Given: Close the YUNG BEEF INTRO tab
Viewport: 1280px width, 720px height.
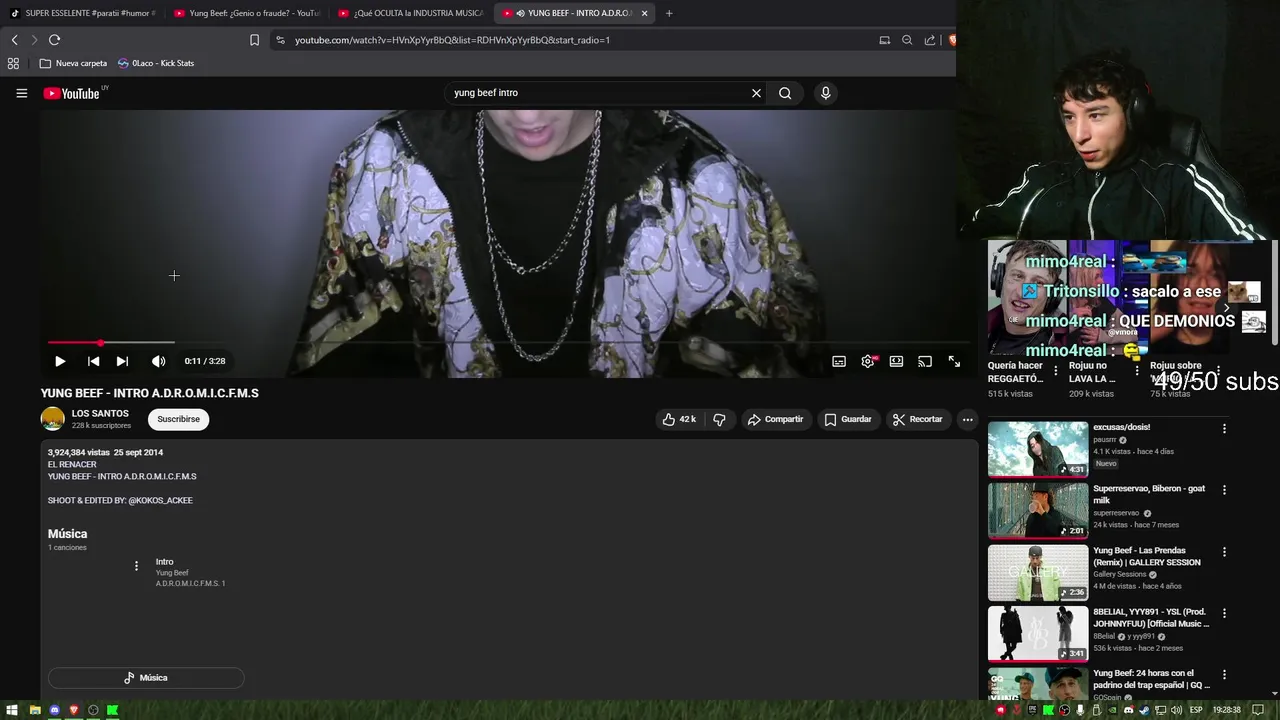Looking at the screenshot, I should tap(645, 13).
